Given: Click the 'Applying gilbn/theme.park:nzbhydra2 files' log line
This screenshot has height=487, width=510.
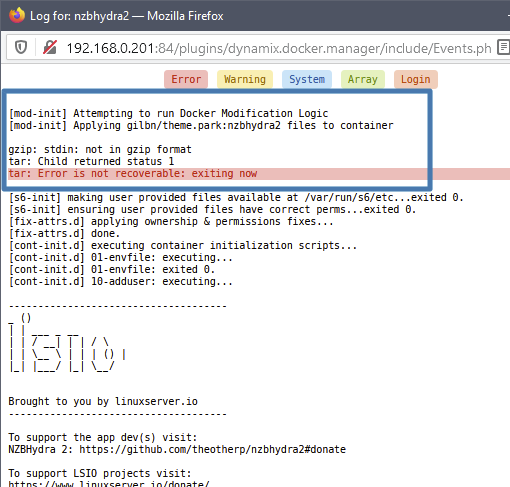Looking at the screenshot, I should pyautogui.click(x=201, y=125).
